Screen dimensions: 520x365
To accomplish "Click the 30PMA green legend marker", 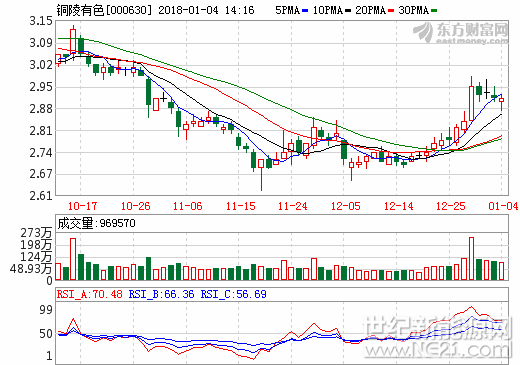I will coord(434,11).
